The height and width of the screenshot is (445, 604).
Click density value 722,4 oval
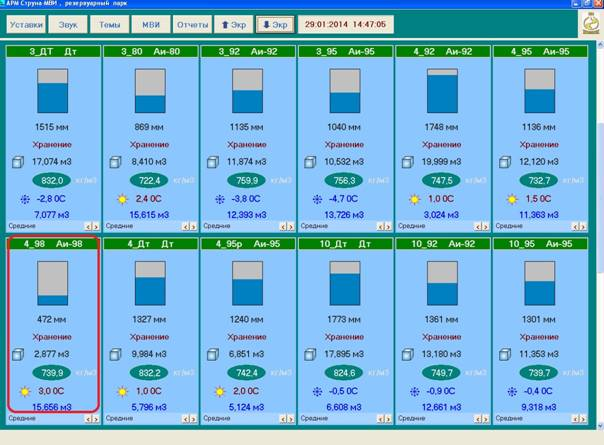click(x=149, y=180)
